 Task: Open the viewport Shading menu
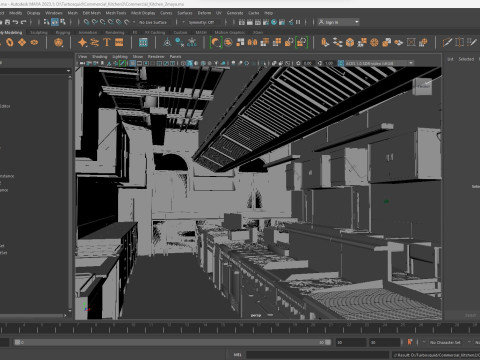coord(99,56)
